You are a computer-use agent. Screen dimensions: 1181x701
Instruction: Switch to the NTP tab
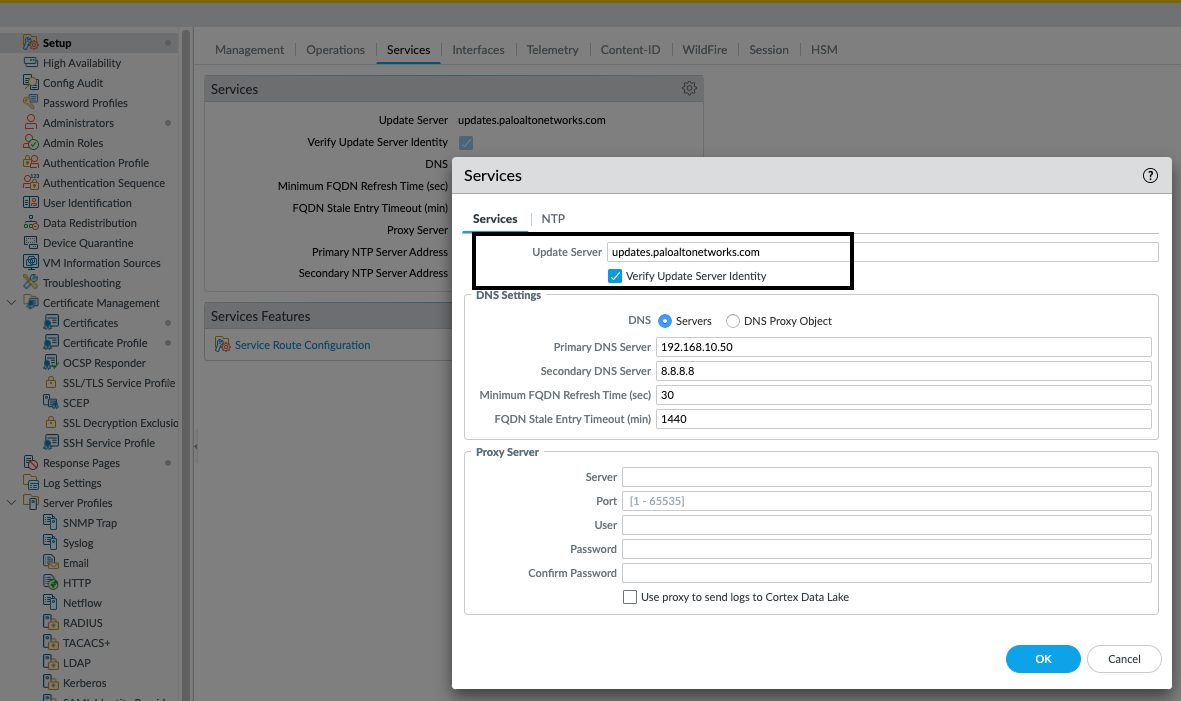click(x=553, y=218)
